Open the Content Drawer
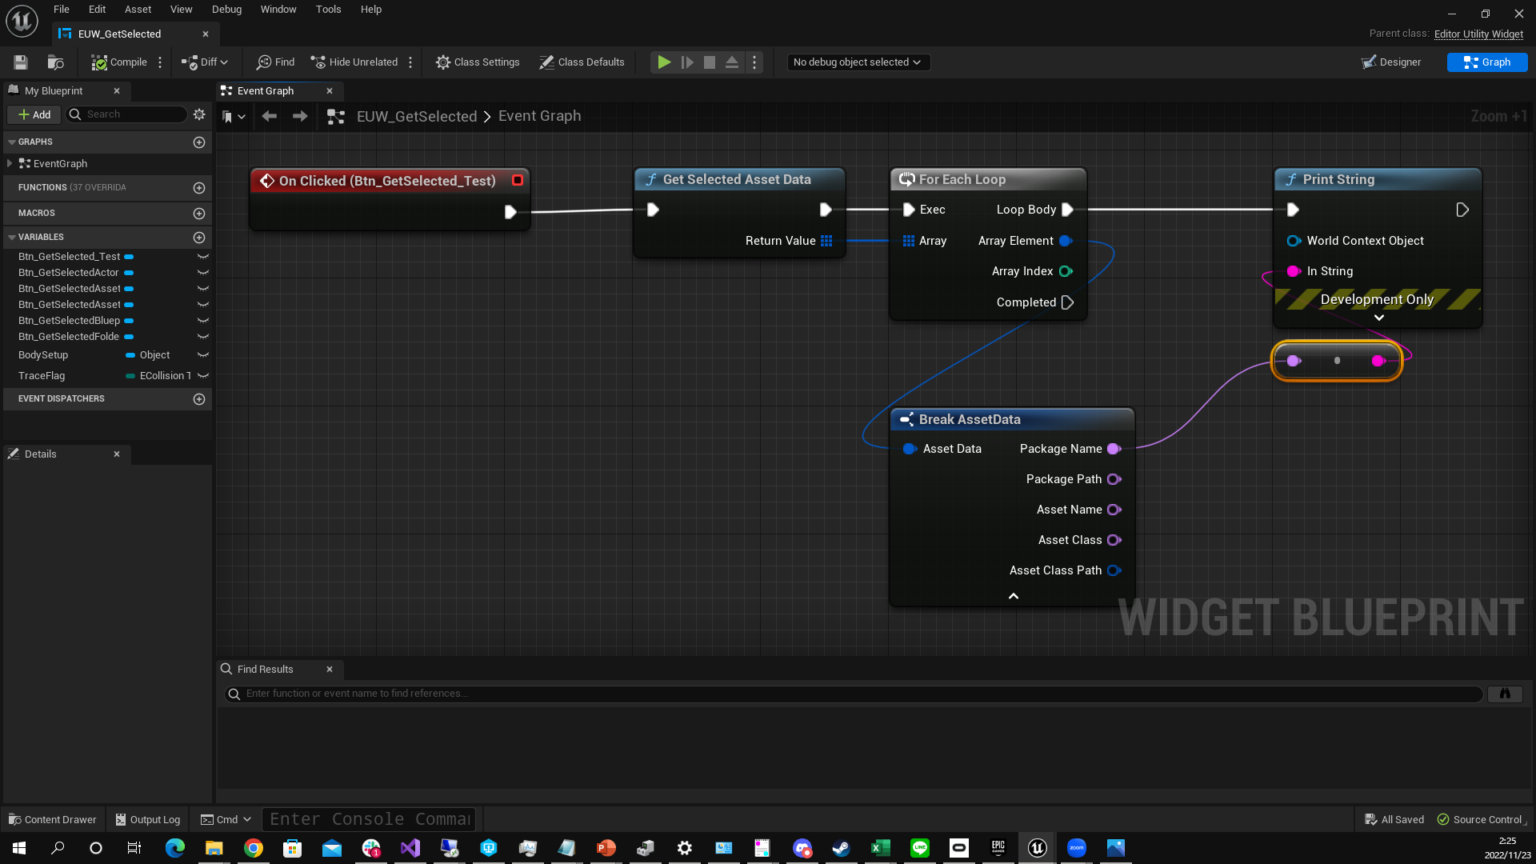1536x864 pixels. click(x=52, y=819)
